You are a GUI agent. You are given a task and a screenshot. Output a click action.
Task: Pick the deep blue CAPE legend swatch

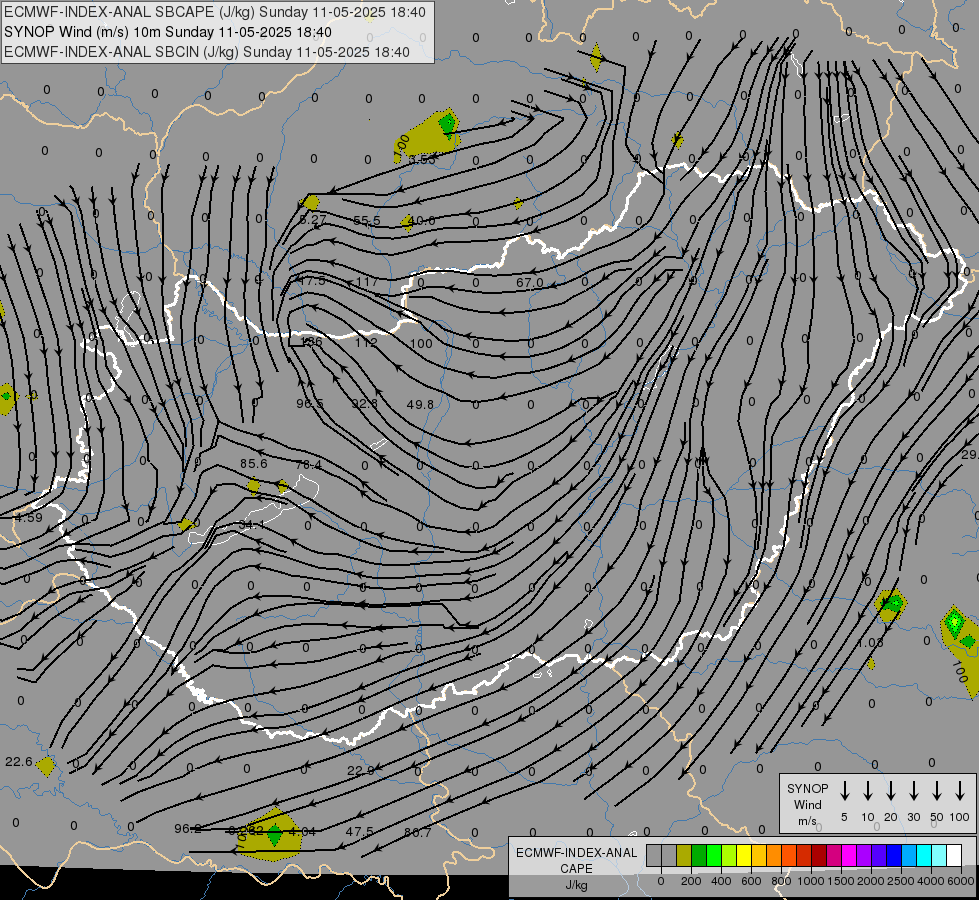[893, 855]
